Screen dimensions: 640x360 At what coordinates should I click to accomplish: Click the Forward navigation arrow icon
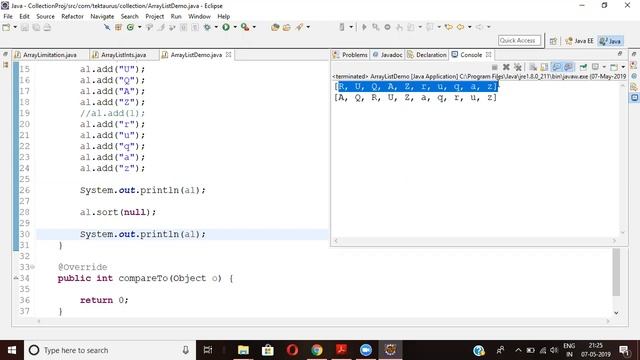[x=480, y=27]
